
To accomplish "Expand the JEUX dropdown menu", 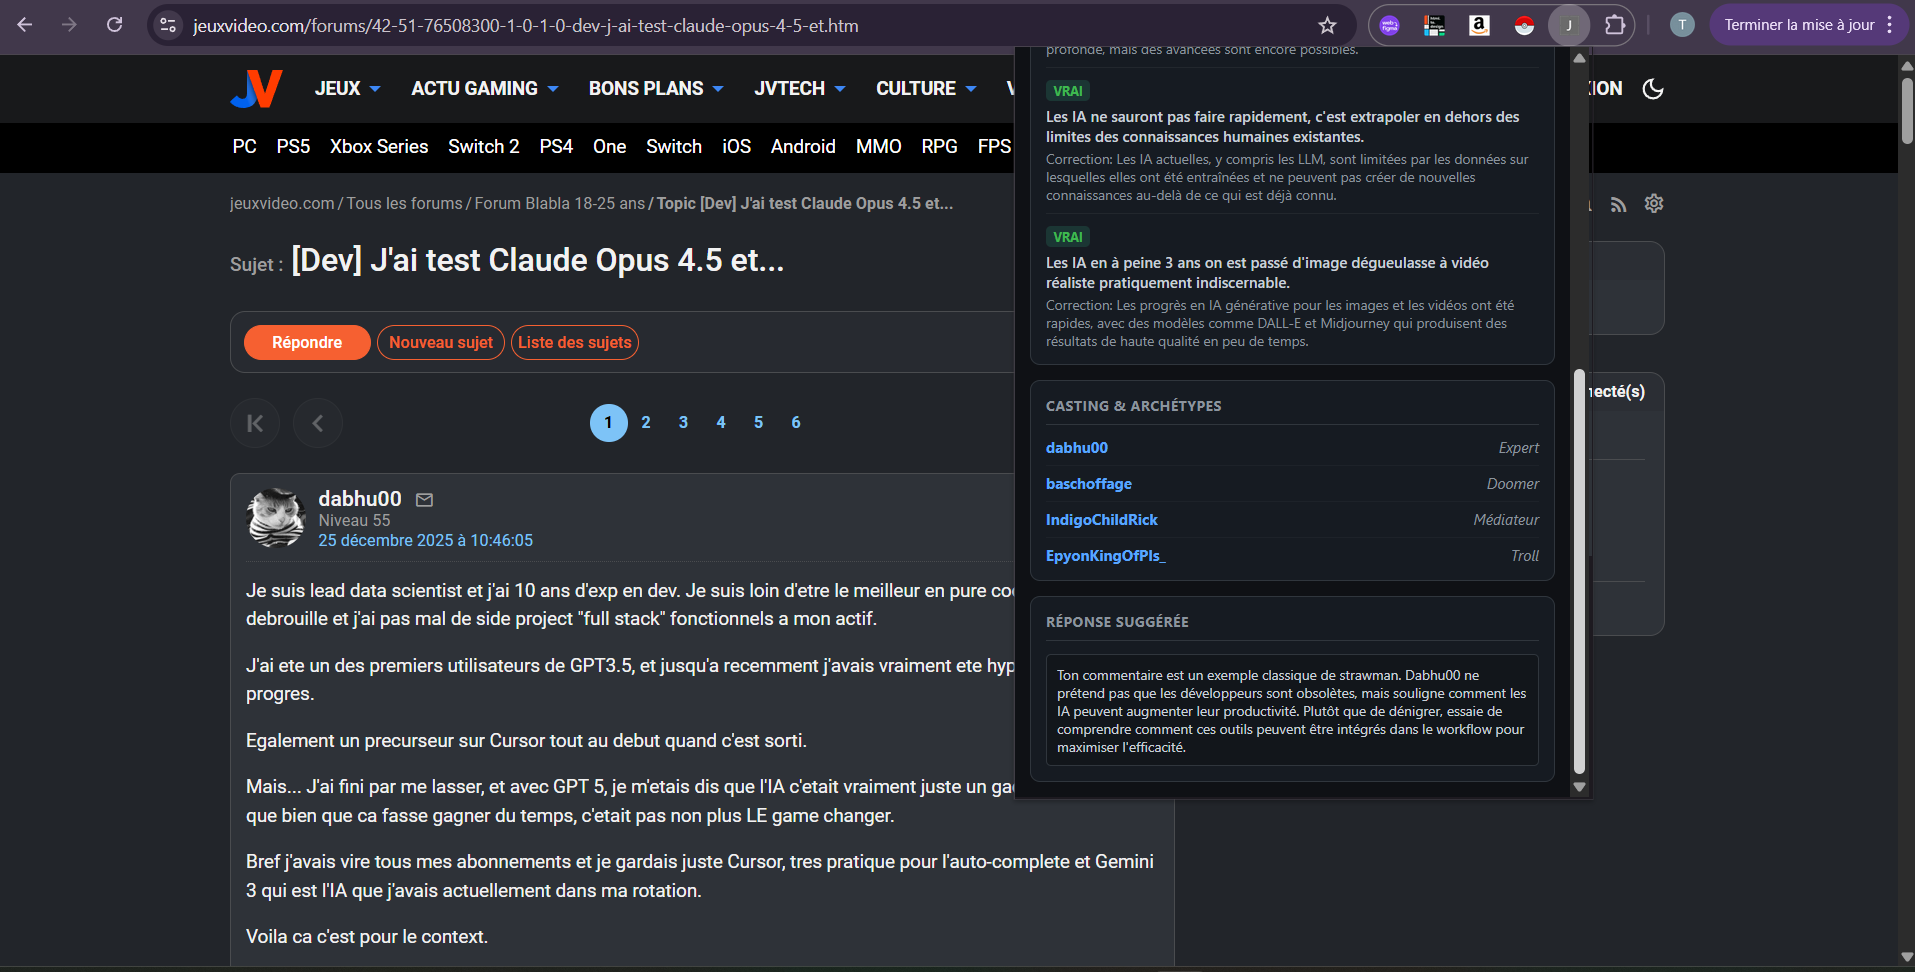I will pos(347,89).
